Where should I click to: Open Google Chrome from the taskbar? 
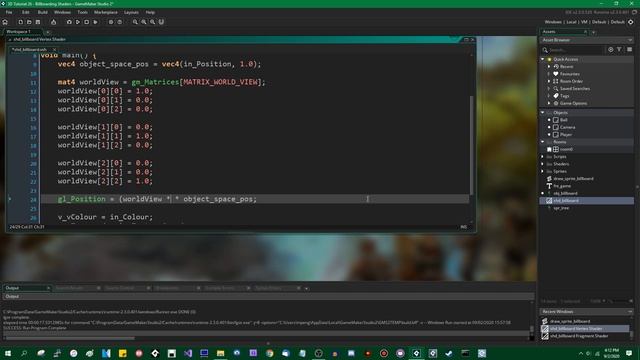[269, 353]
